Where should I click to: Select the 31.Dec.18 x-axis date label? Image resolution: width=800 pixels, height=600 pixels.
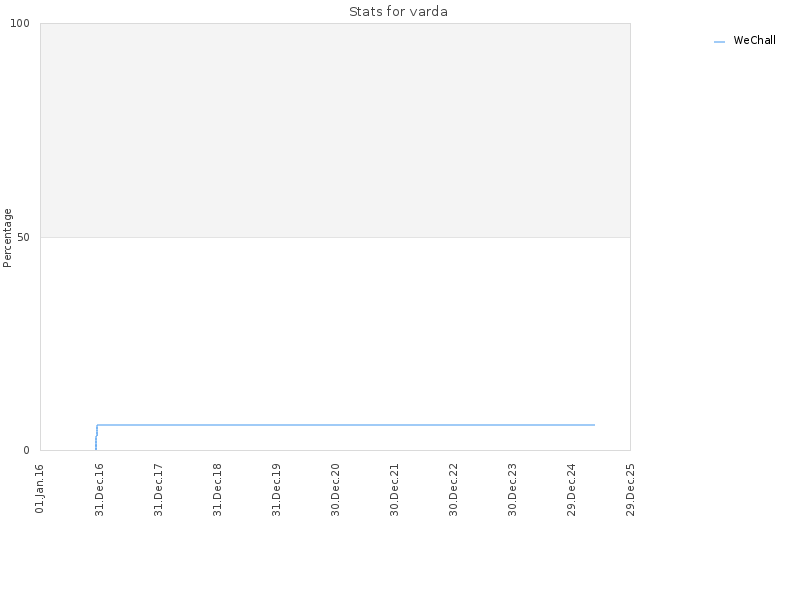pos(218,489)
